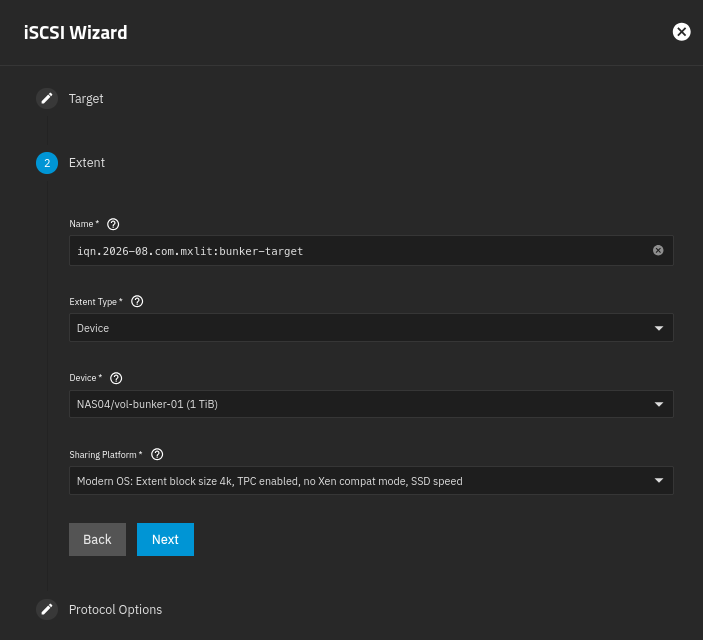Viewport: 703px width, 640px height.
Task: Open help tooltip for Extent Type
Action: [137, 301]
